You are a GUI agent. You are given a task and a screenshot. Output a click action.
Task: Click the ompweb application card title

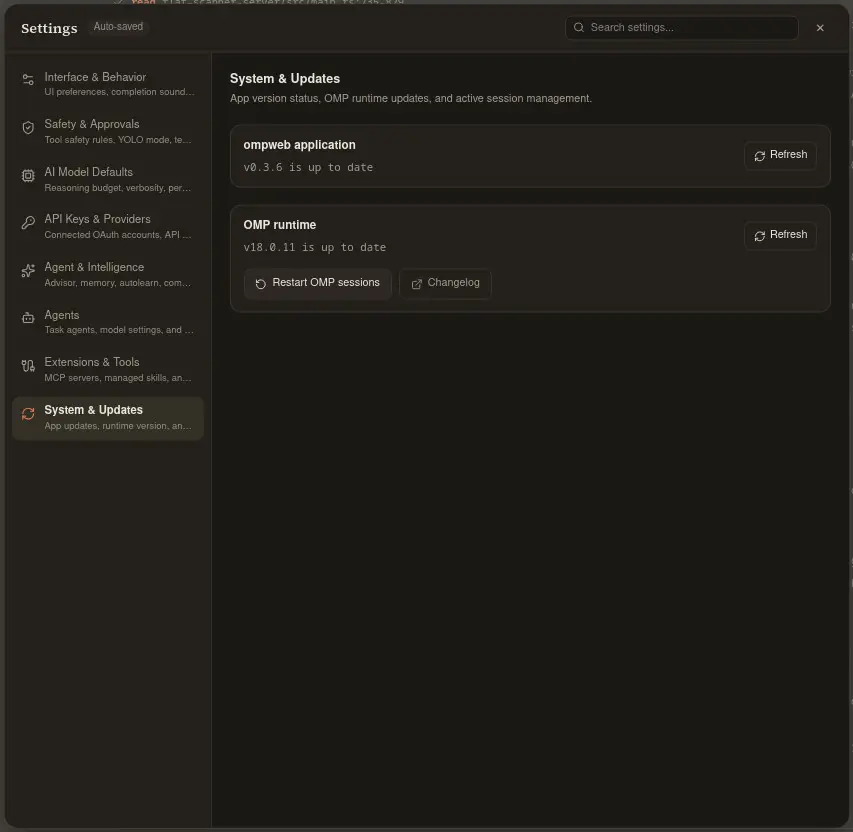pos(299,145)
